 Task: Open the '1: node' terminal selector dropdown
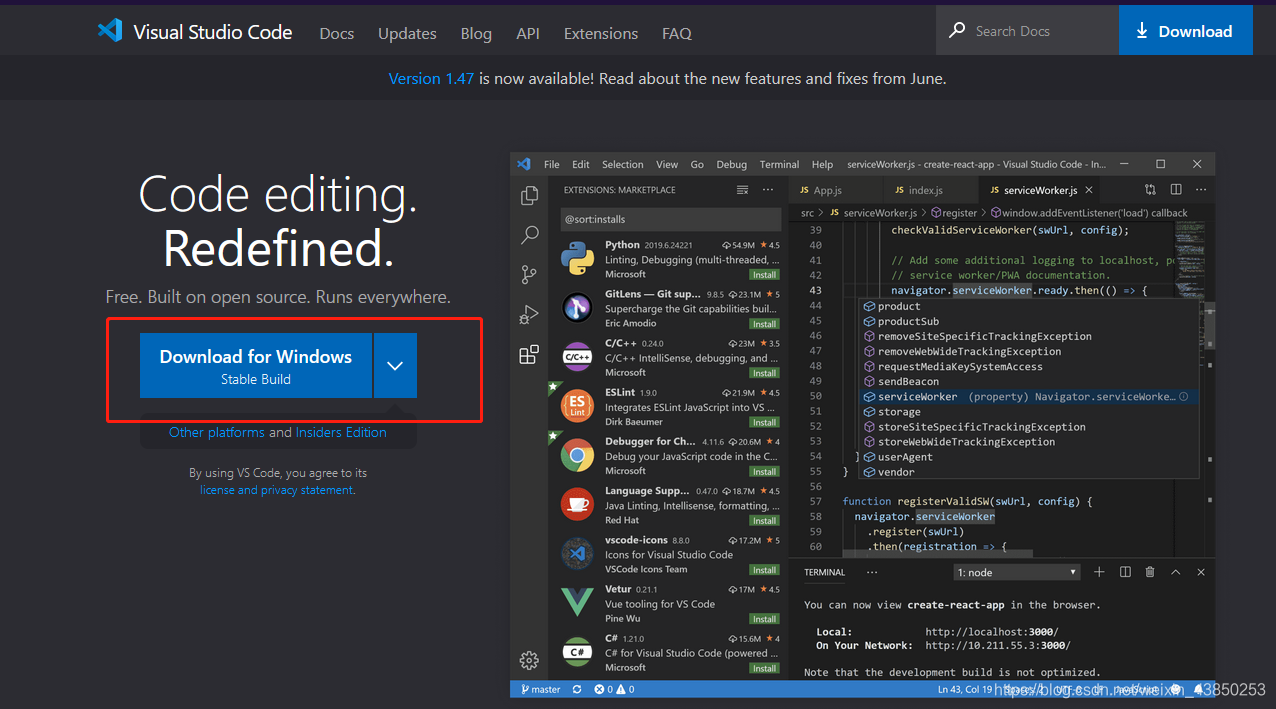click(1017, 572)
